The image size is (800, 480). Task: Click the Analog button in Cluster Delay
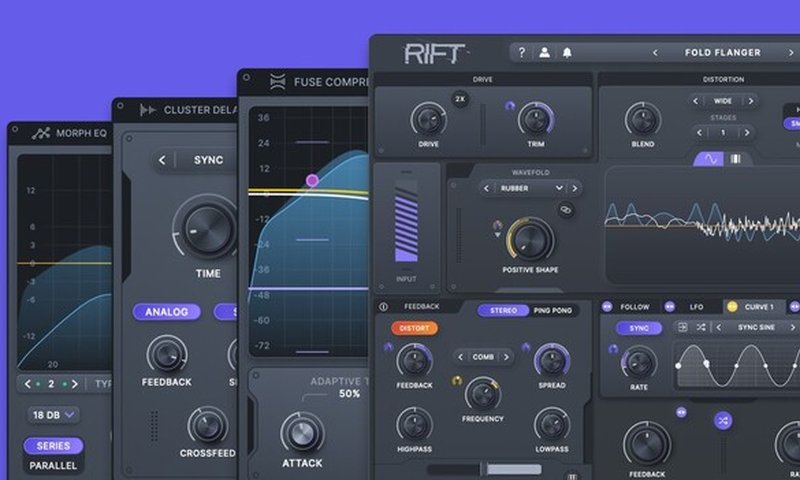pyautogui.click(x=166, y=312)
